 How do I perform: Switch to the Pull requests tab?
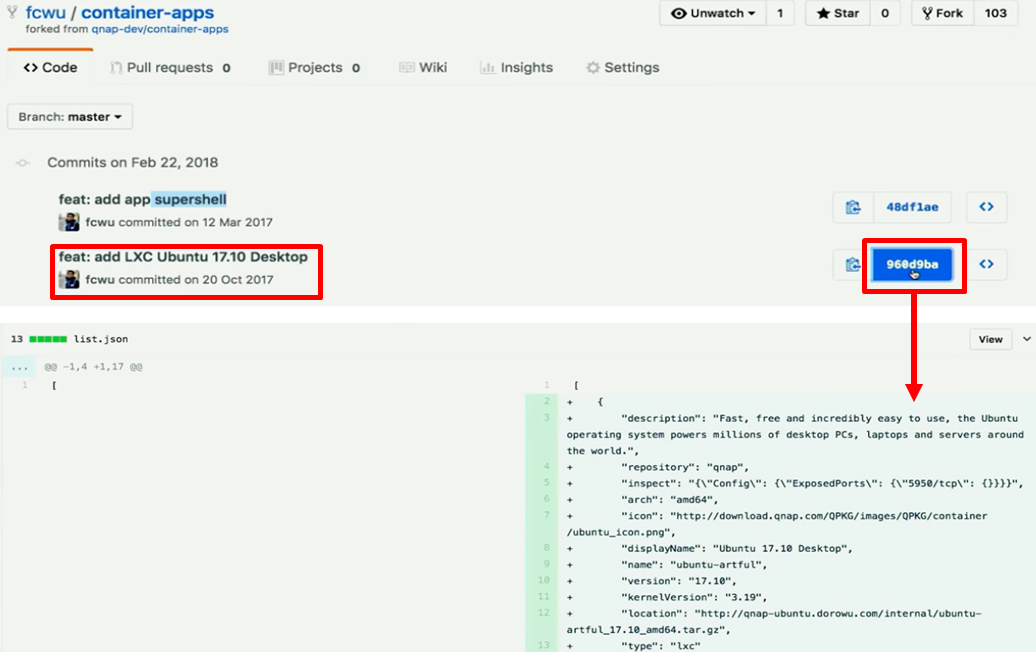click(170, 67)
